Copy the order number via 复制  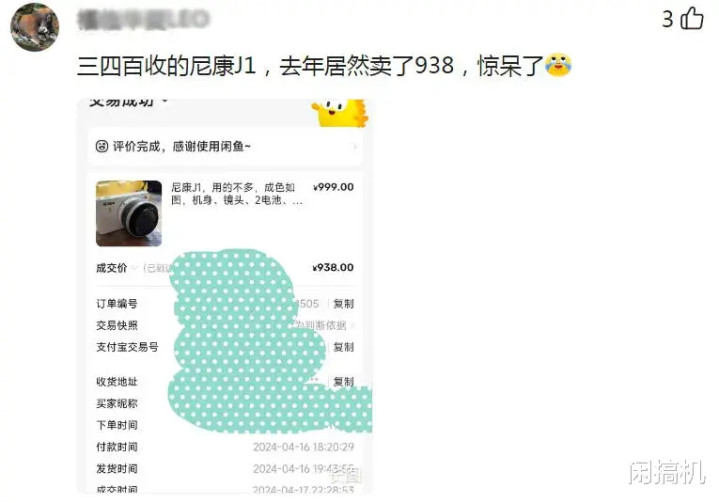[343, 304]
